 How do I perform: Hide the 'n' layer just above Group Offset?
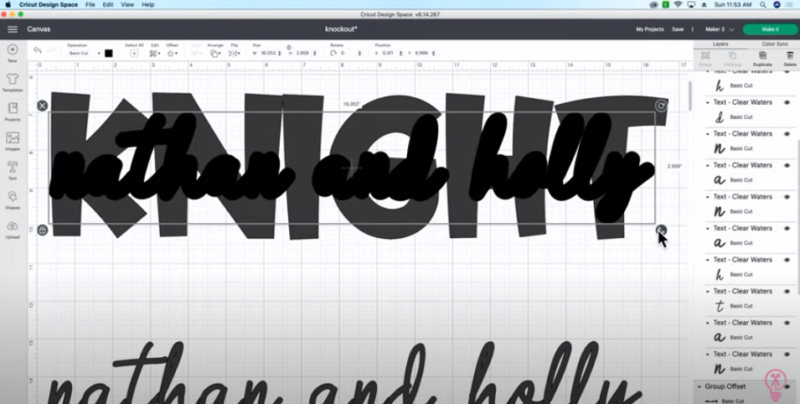(787, 354)
